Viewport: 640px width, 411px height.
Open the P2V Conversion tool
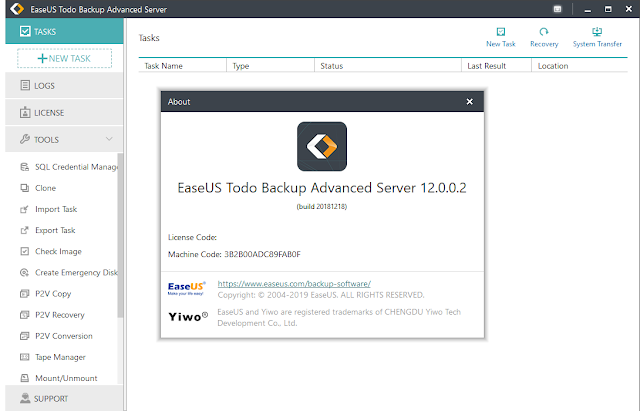(x=56, y=336)
